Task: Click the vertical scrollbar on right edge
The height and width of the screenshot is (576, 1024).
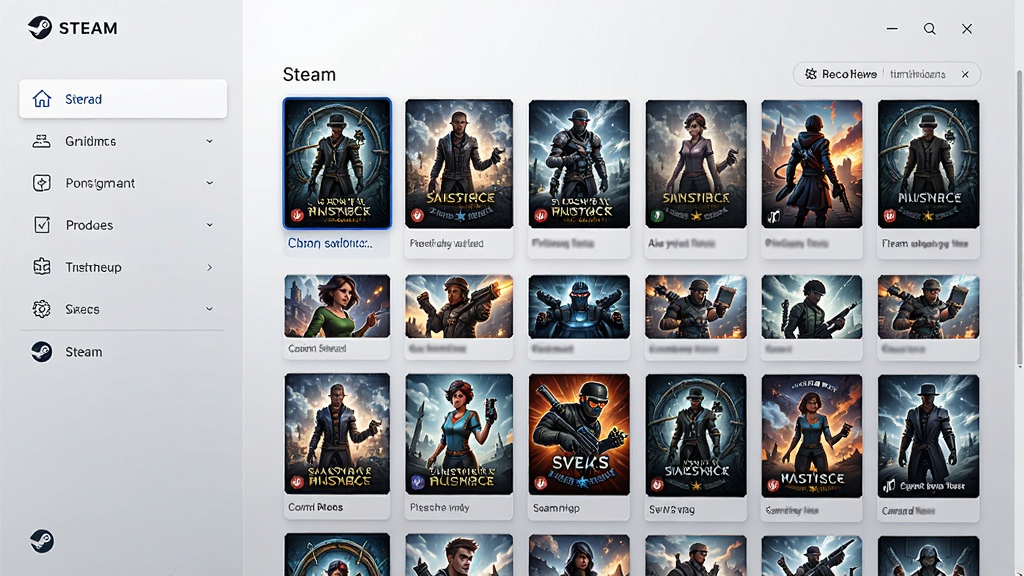Action: [1019, 216]
